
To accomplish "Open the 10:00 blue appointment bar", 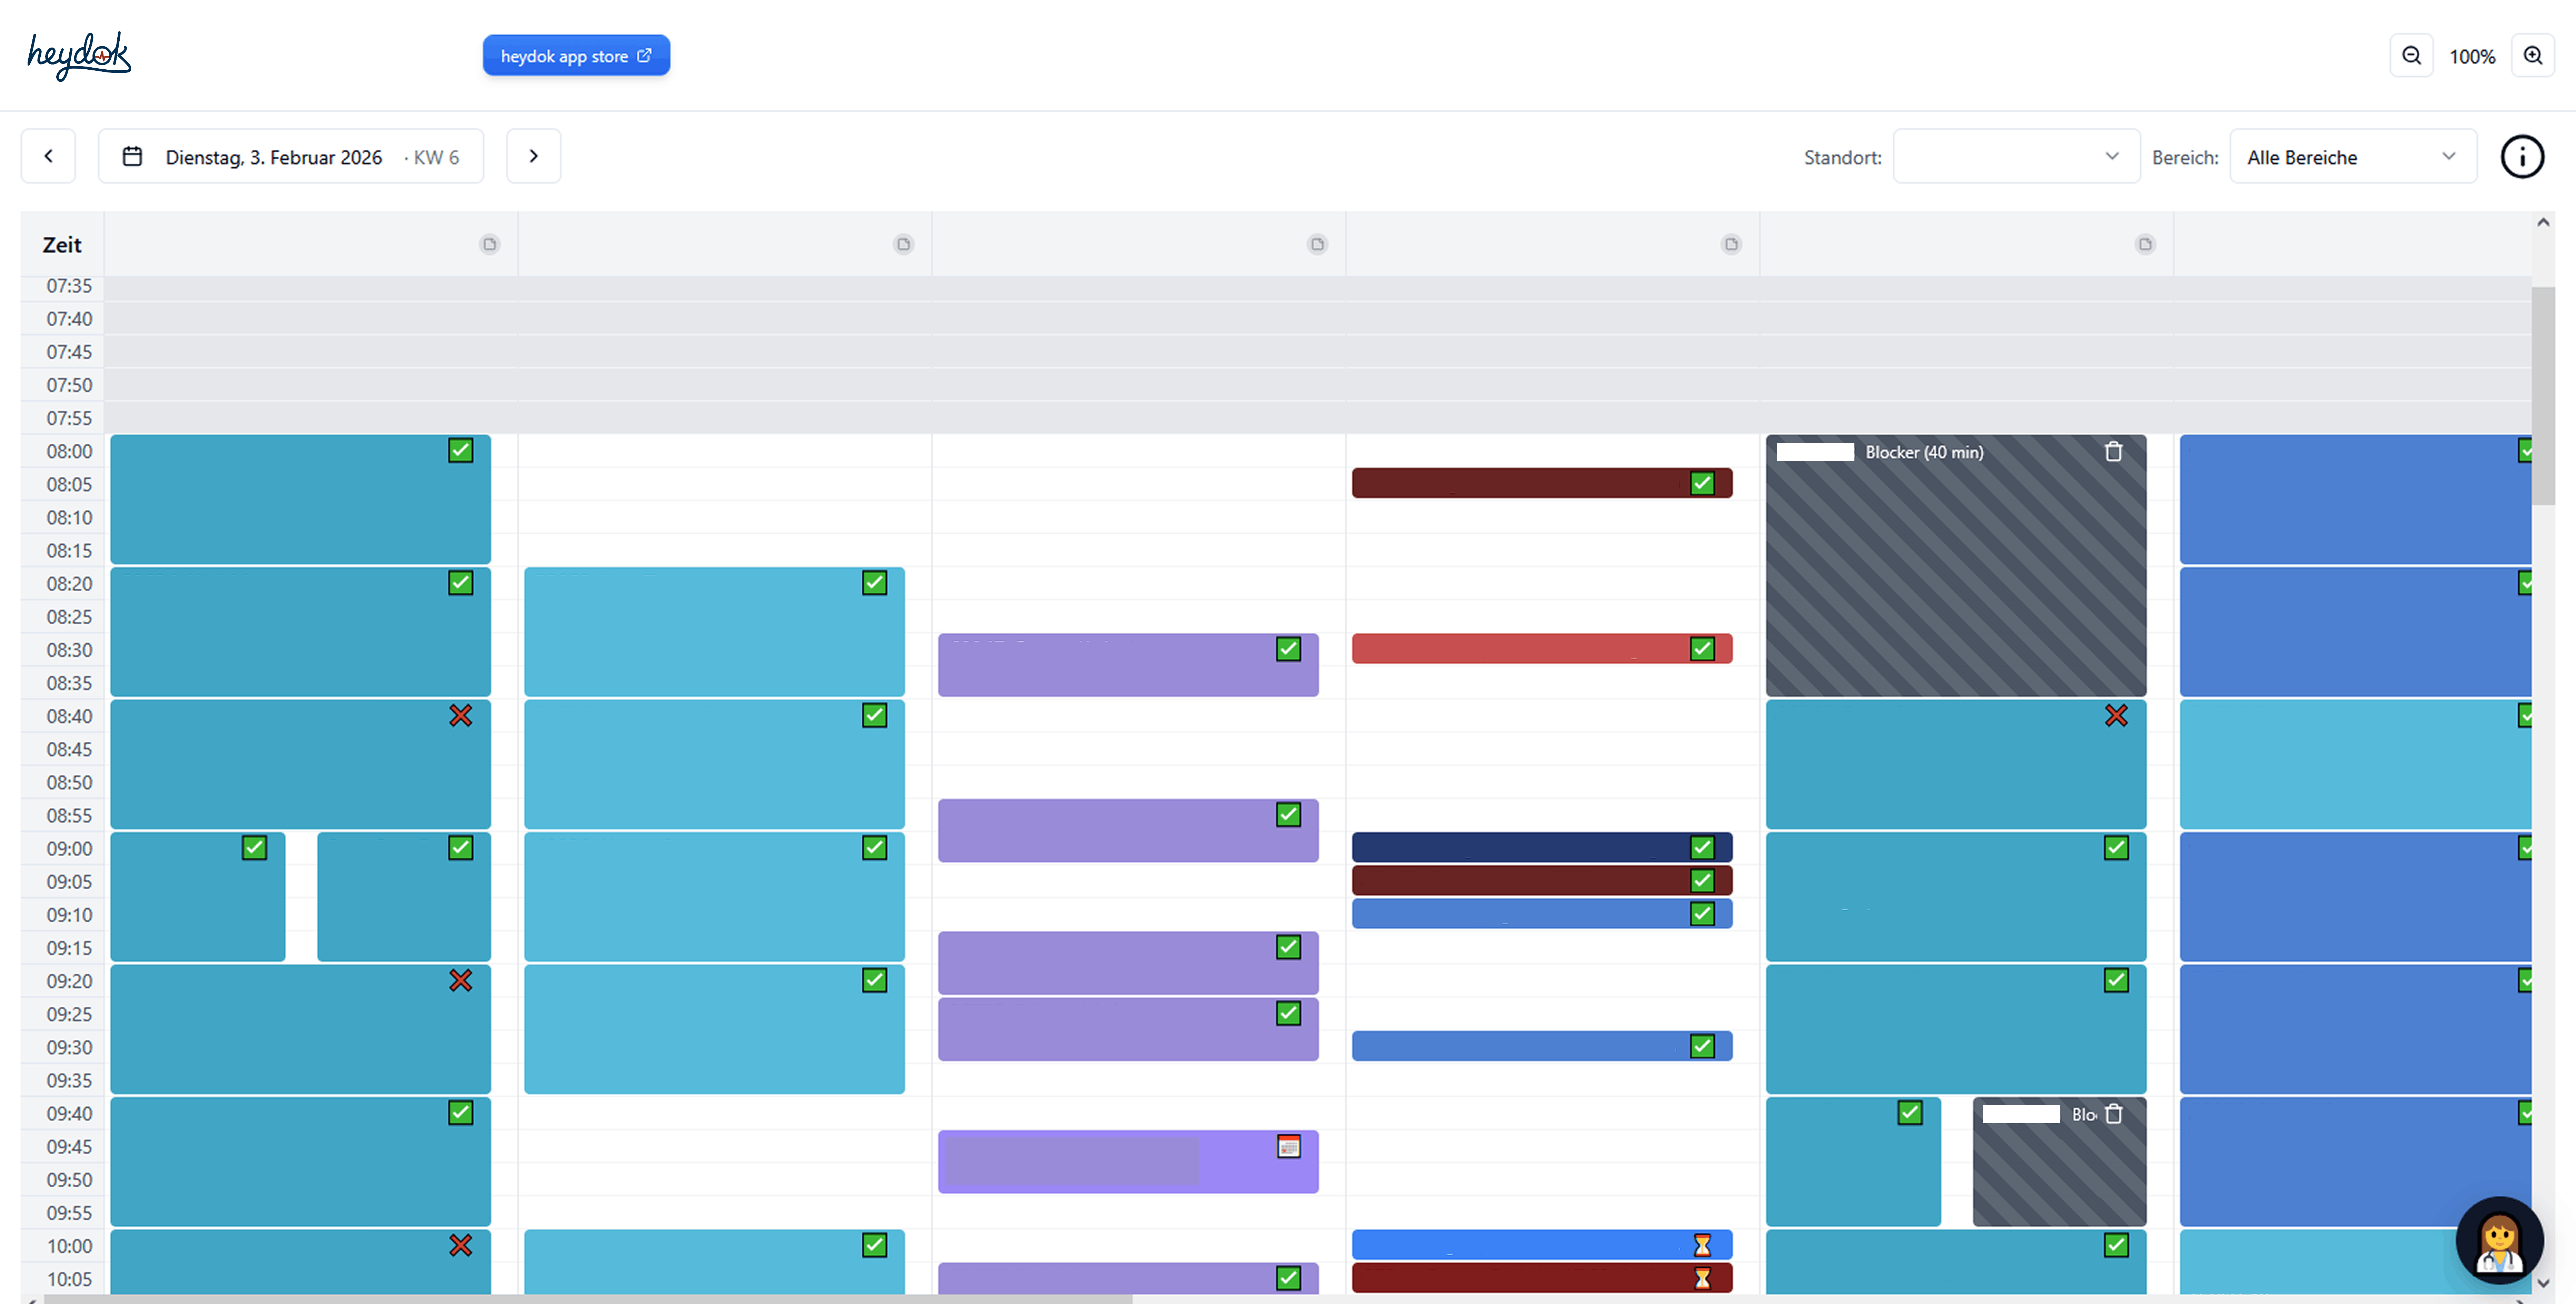I will 1542,1245.
